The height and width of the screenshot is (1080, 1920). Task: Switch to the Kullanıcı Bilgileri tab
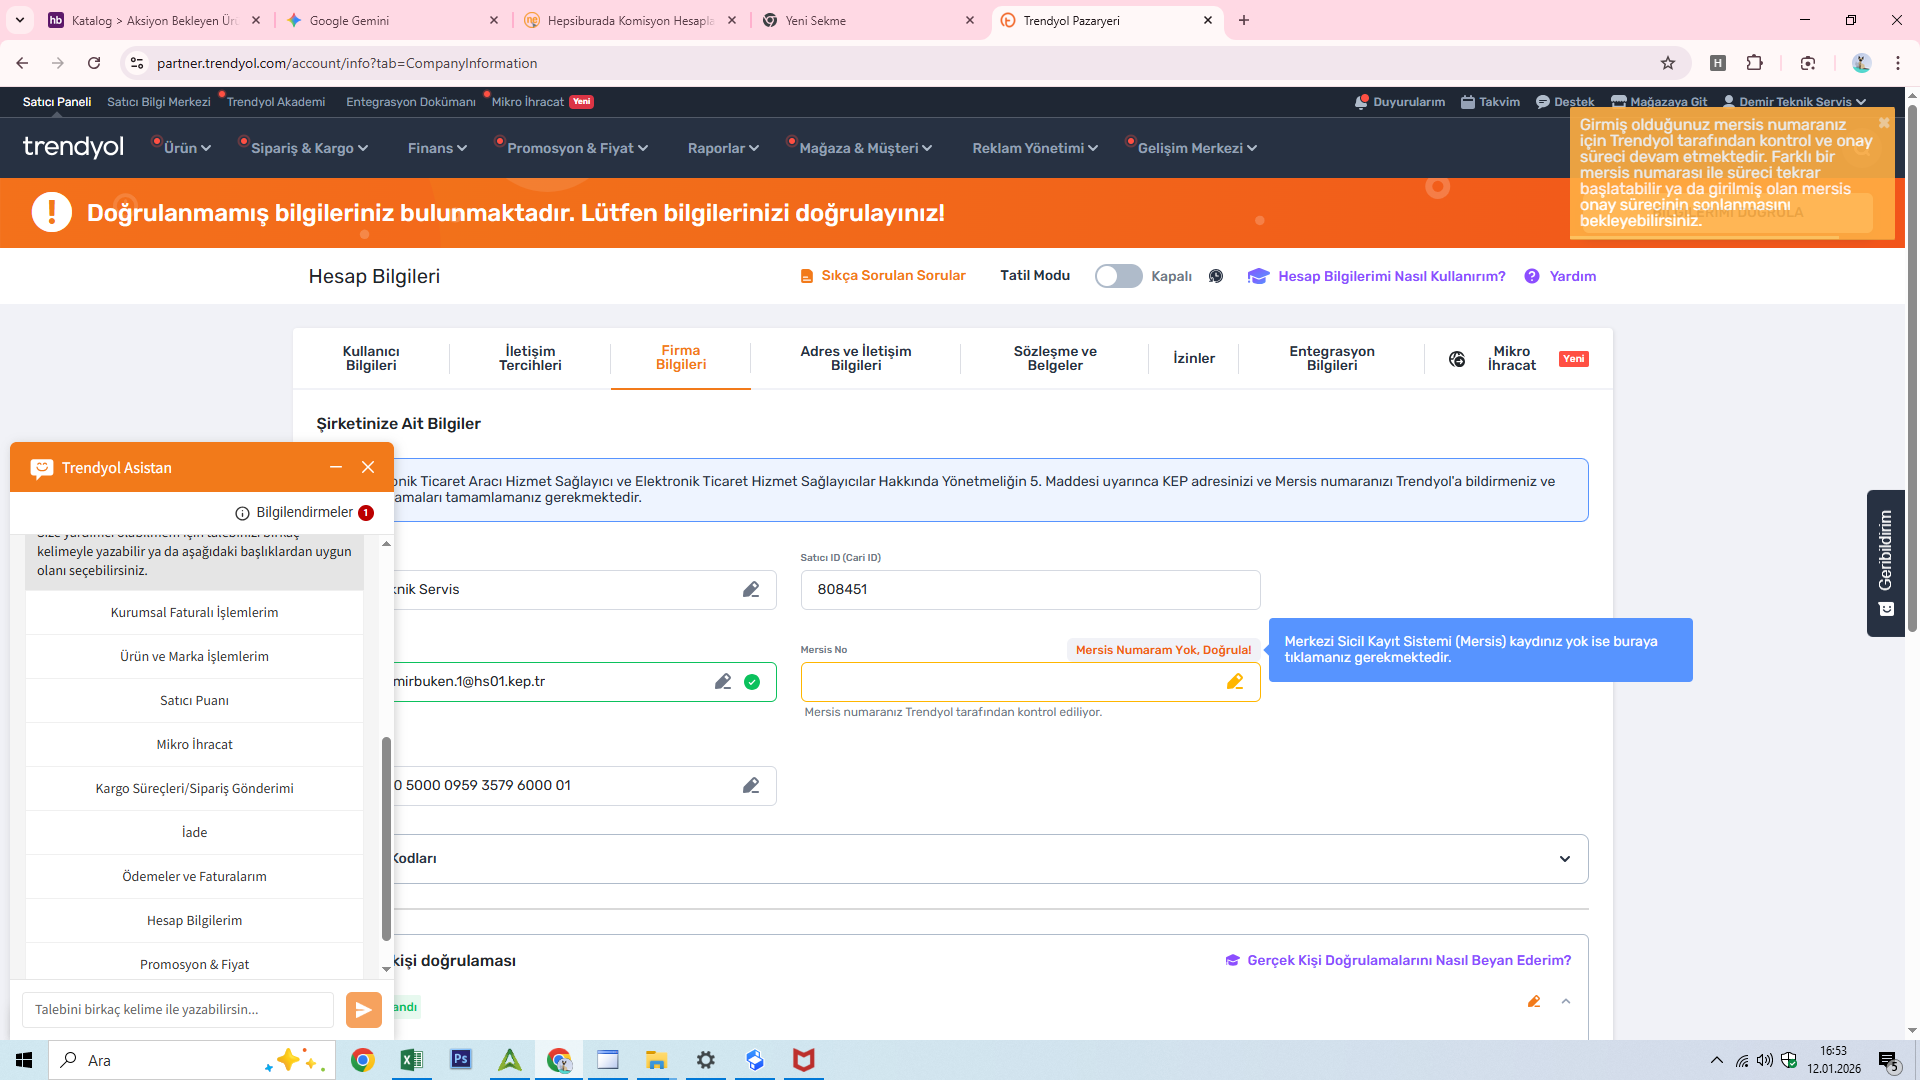[371, 358]
